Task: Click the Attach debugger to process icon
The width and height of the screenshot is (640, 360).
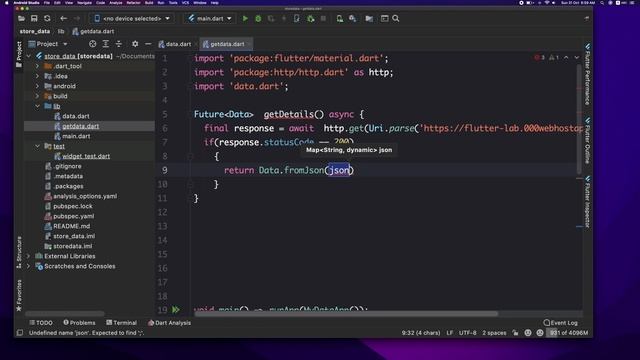Action: coord(311,18)
